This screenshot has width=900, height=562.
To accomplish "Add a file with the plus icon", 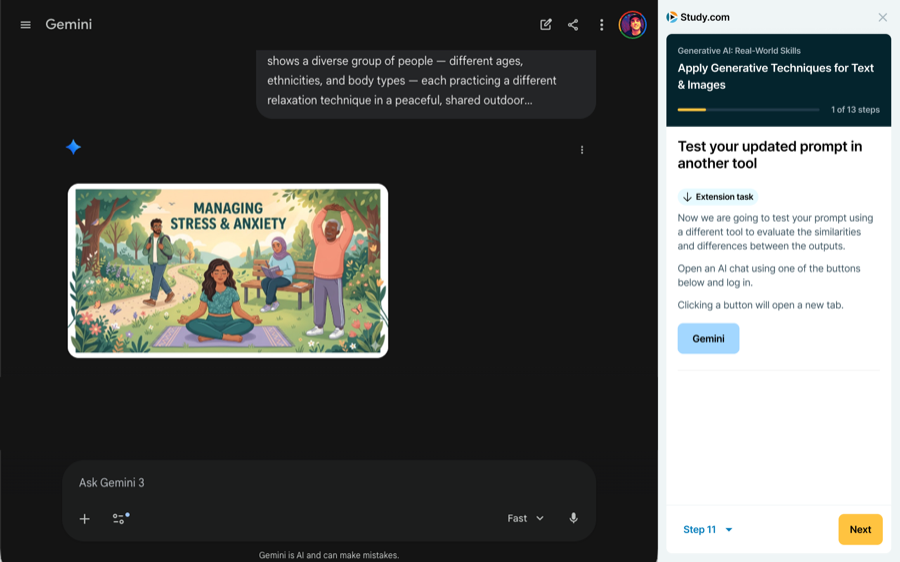I will (x=84, y=519).
